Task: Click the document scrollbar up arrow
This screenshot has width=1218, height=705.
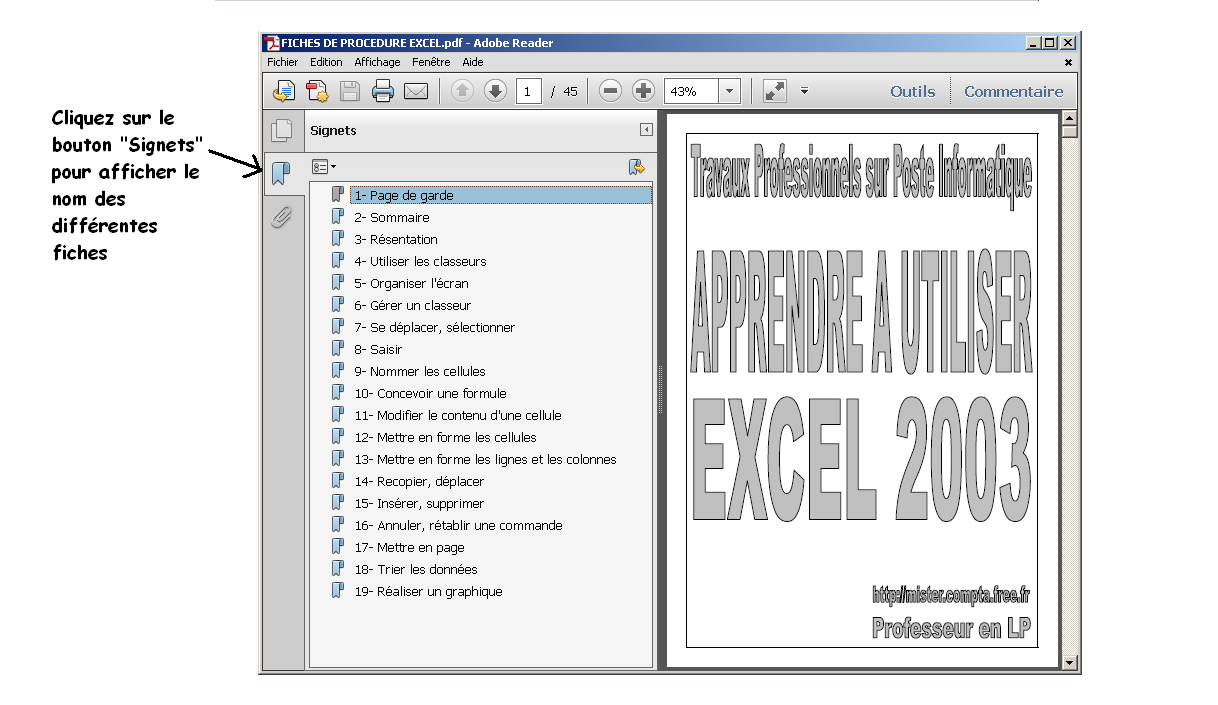Action: [x=1070, y=117]
